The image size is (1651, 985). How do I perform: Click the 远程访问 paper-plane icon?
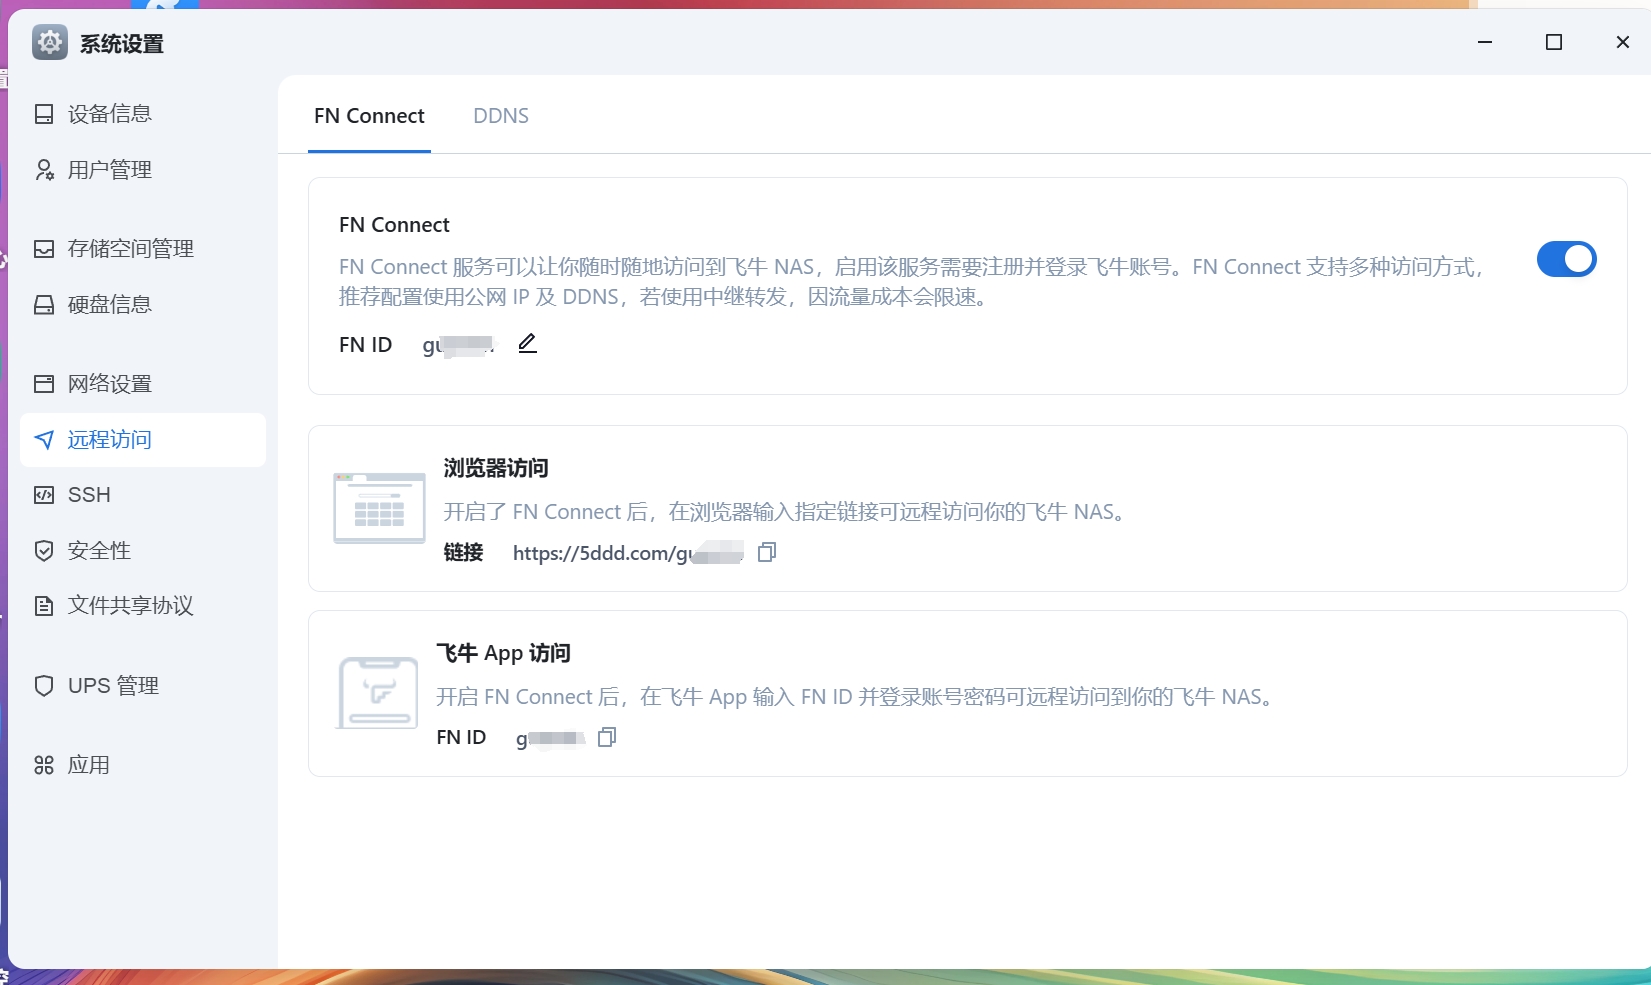click(x=44, y=440)
